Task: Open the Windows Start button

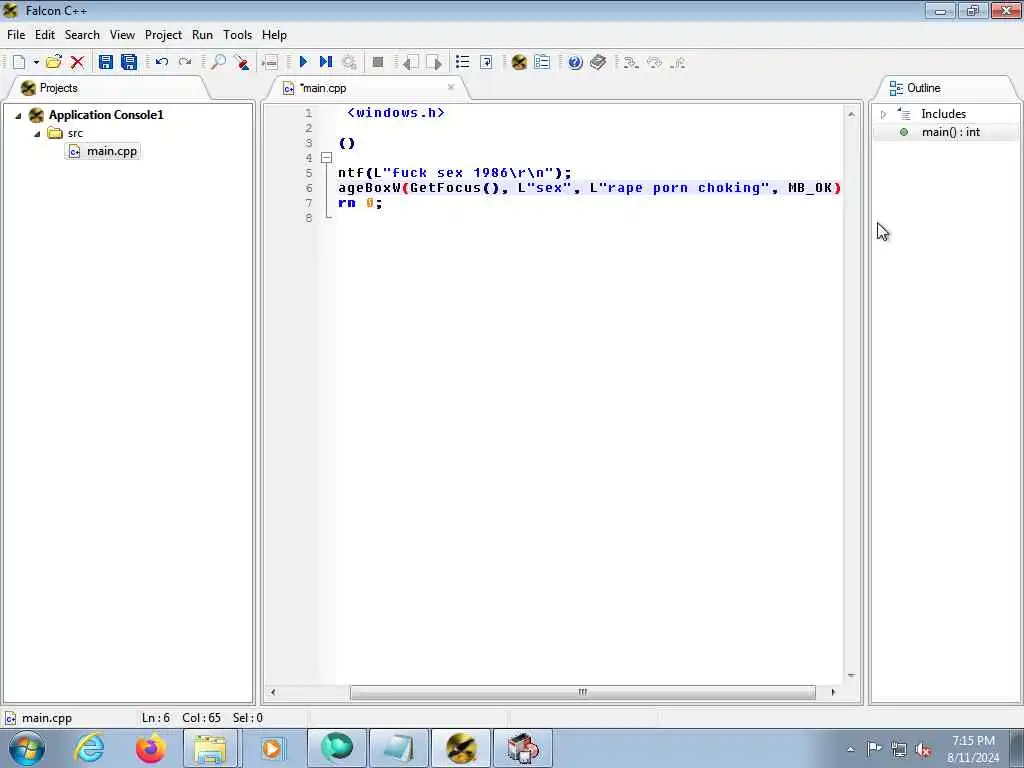Action: (27, 748)
